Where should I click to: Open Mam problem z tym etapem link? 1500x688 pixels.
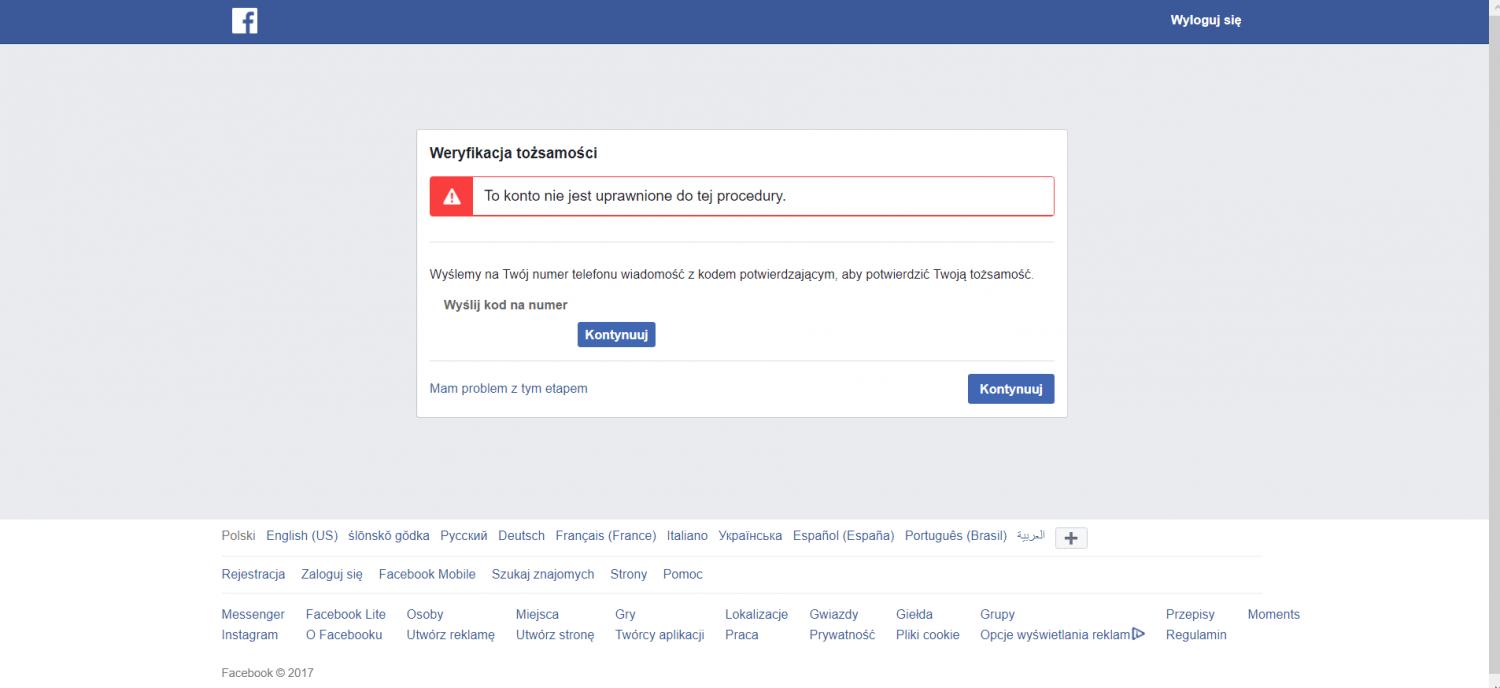tap(508, 388)
